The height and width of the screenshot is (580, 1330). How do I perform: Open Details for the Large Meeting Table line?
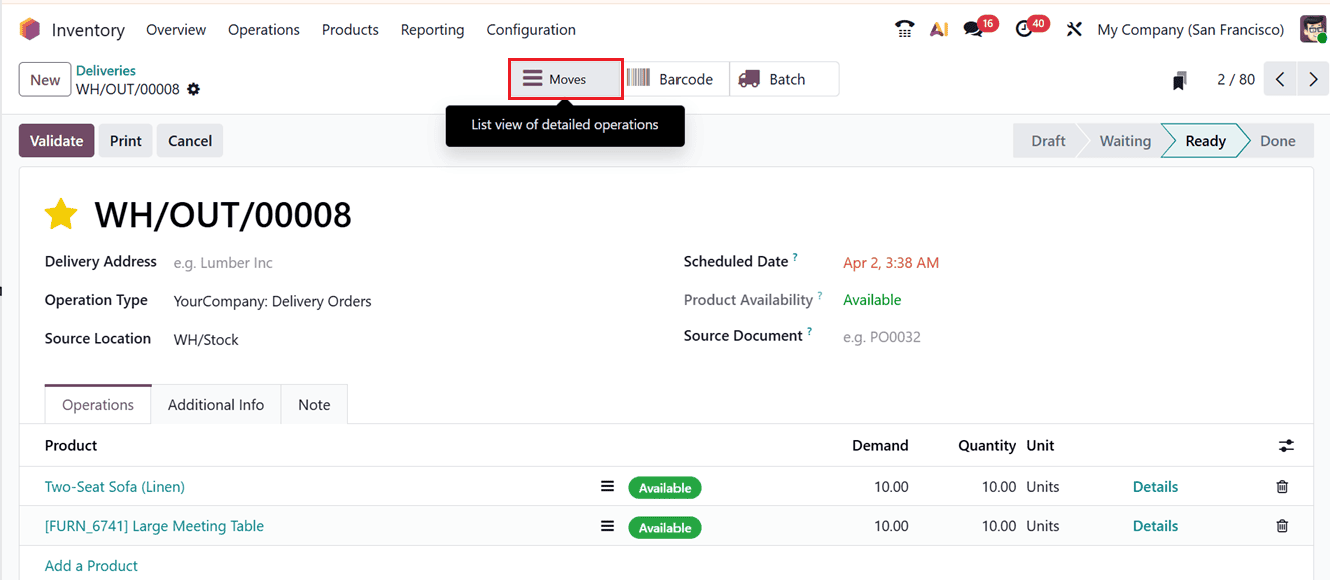click(1155, 525)
